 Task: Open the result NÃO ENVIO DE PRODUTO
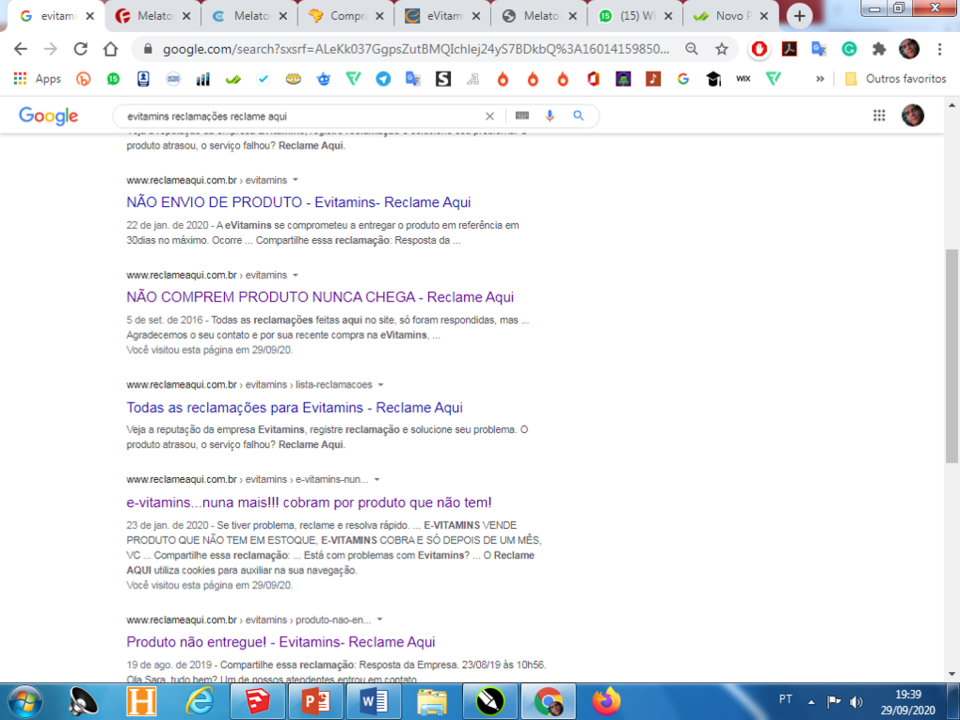click(299, 202)
